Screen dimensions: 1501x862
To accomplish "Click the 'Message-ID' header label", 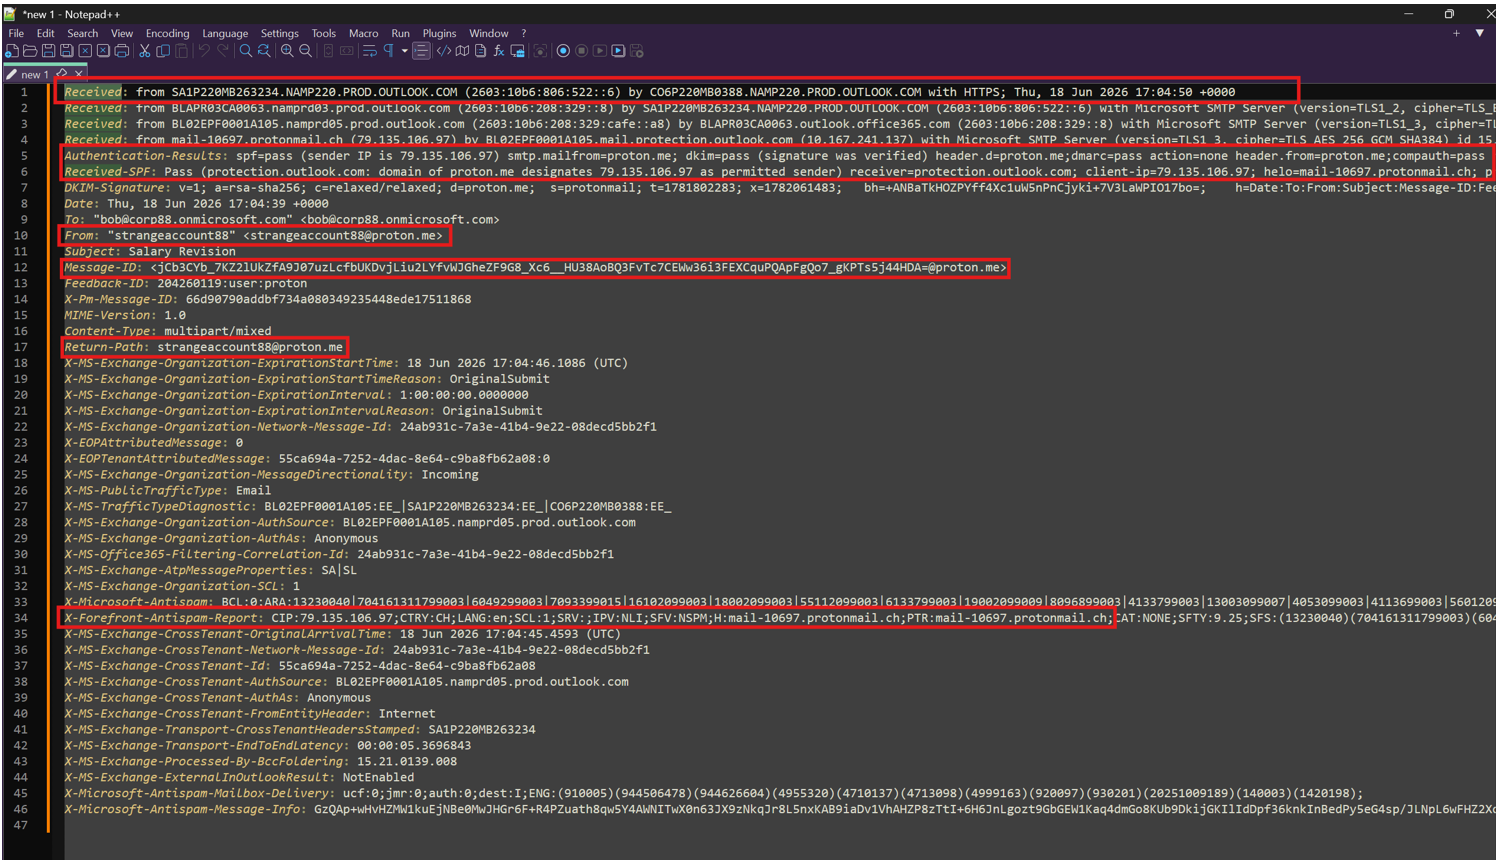I will 103,268.
